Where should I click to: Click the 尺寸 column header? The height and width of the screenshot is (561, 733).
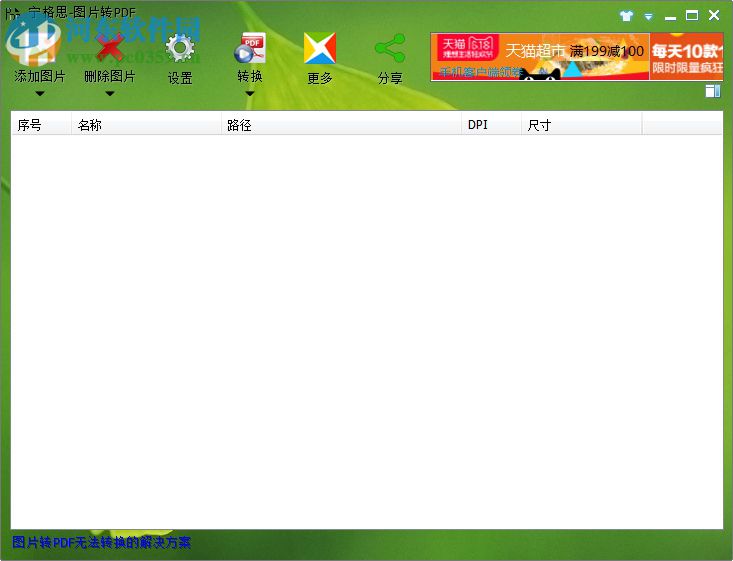click(x=582, y=125)
